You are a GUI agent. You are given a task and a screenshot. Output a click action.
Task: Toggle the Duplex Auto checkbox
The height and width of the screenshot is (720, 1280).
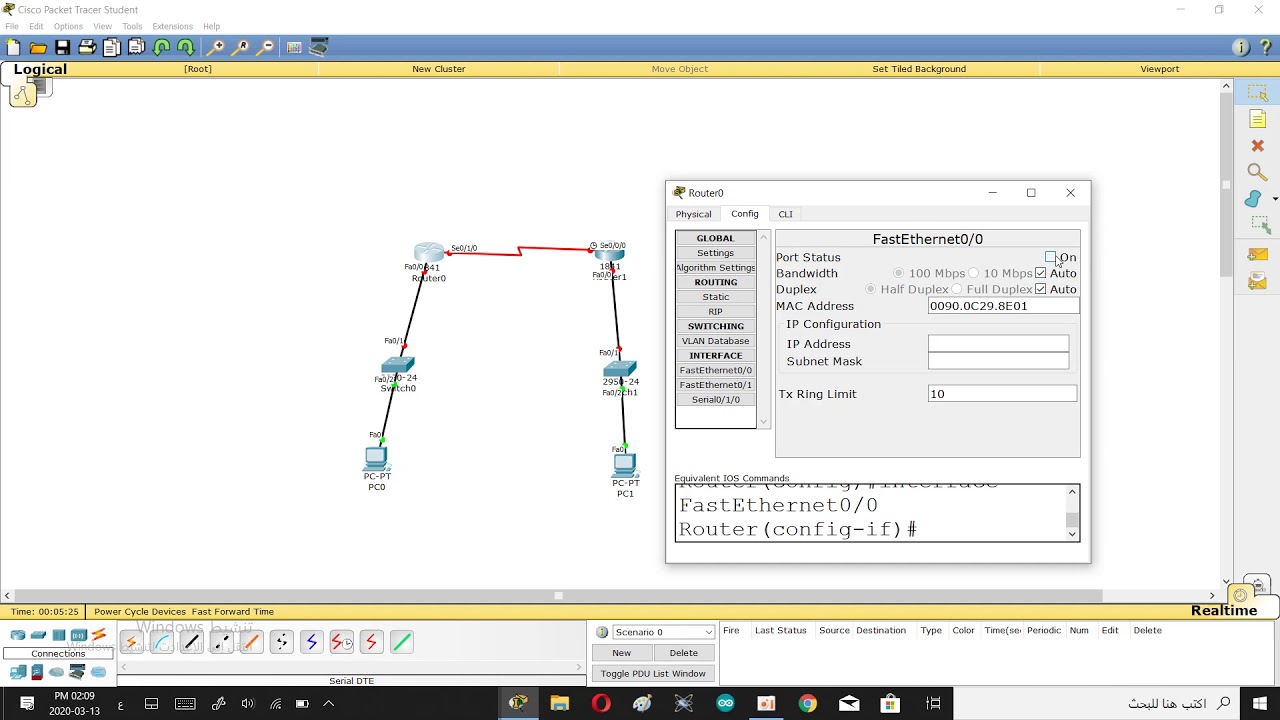point(1041,289)
